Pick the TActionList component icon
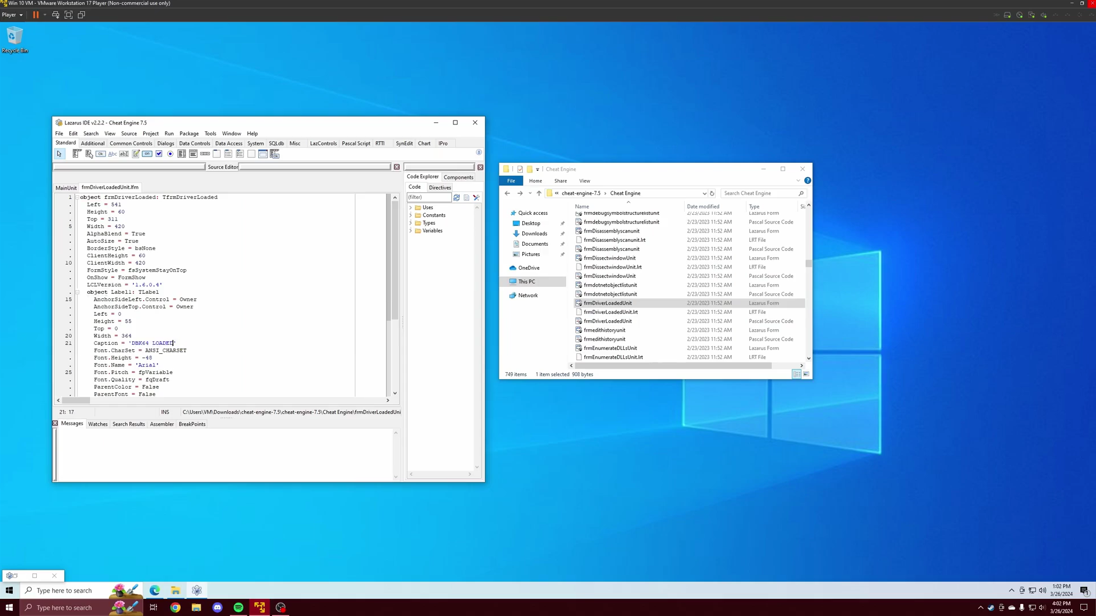The width and height of the screenshot is (1096, 616). click(x=275, y=154)
